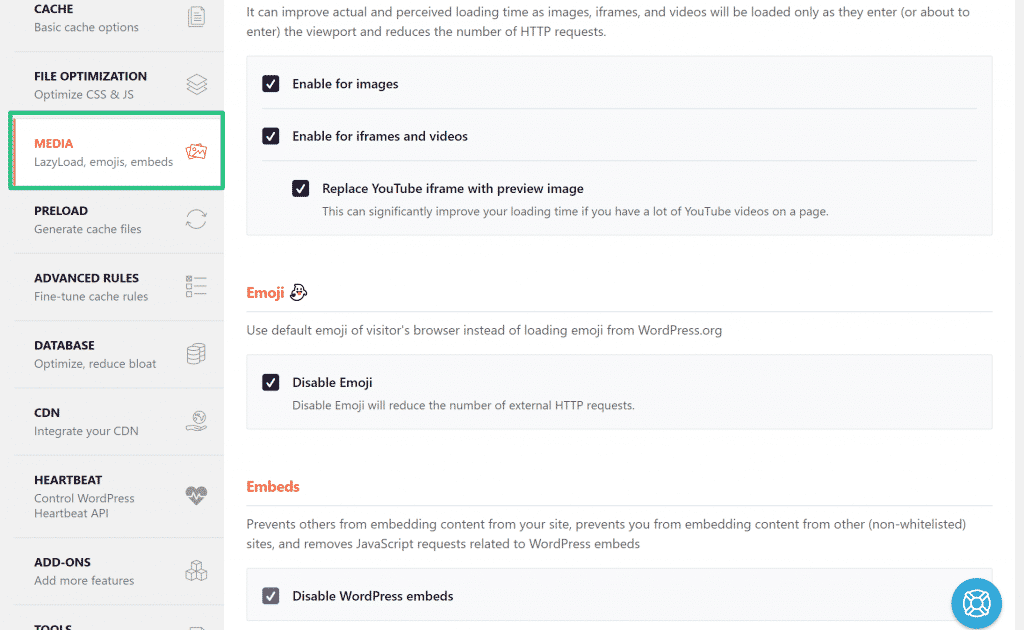This screenshot has width=1024, height=630.
Task: Click the 'Disable Emoji' label text
Action: pyautogui.click(x=332, y=382)
